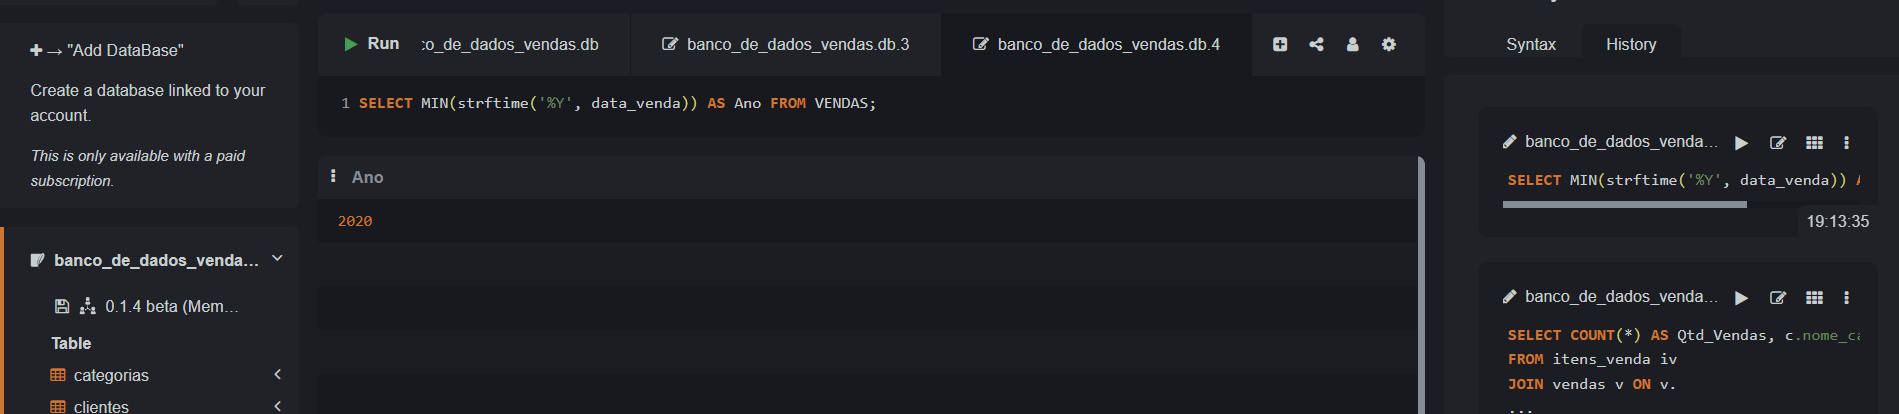Show grid view for the first history query

[x=1814, y=143]
